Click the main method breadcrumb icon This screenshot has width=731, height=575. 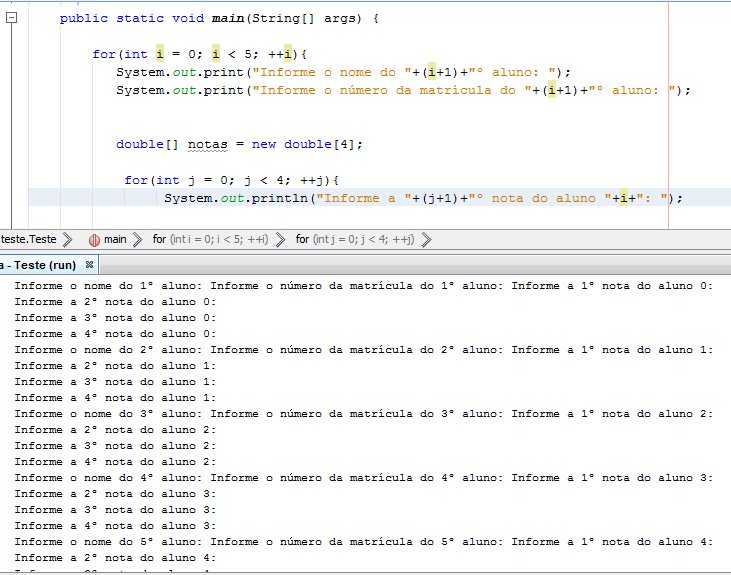94,240
